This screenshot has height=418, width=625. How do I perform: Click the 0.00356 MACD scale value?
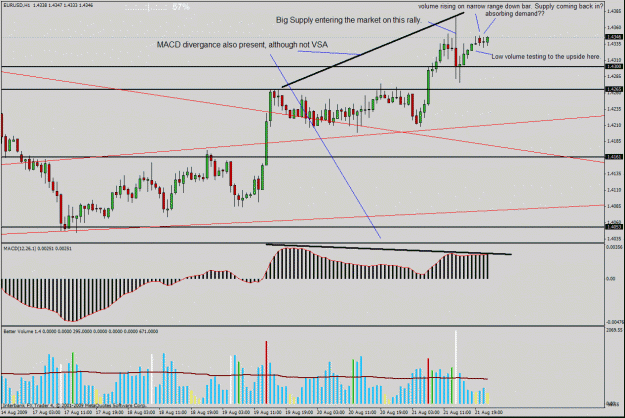click(x=614, y=247)
